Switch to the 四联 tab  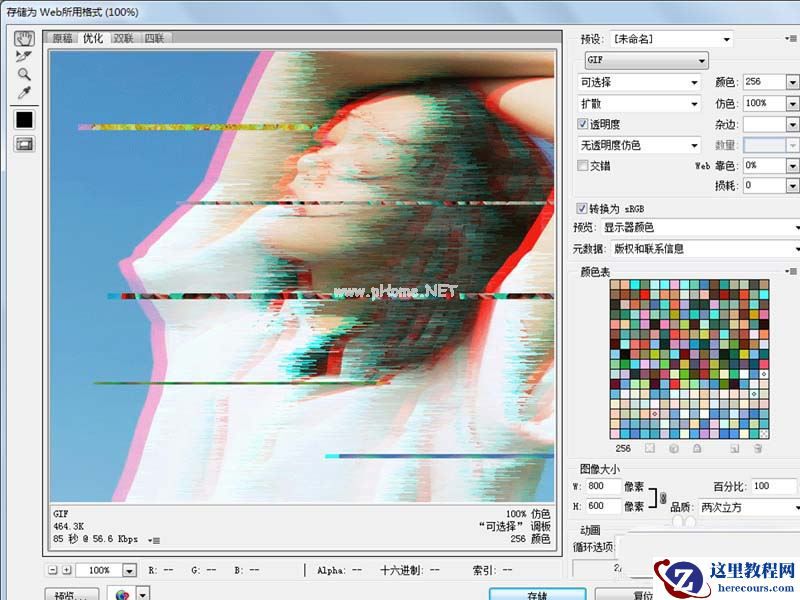click(154, 38)
